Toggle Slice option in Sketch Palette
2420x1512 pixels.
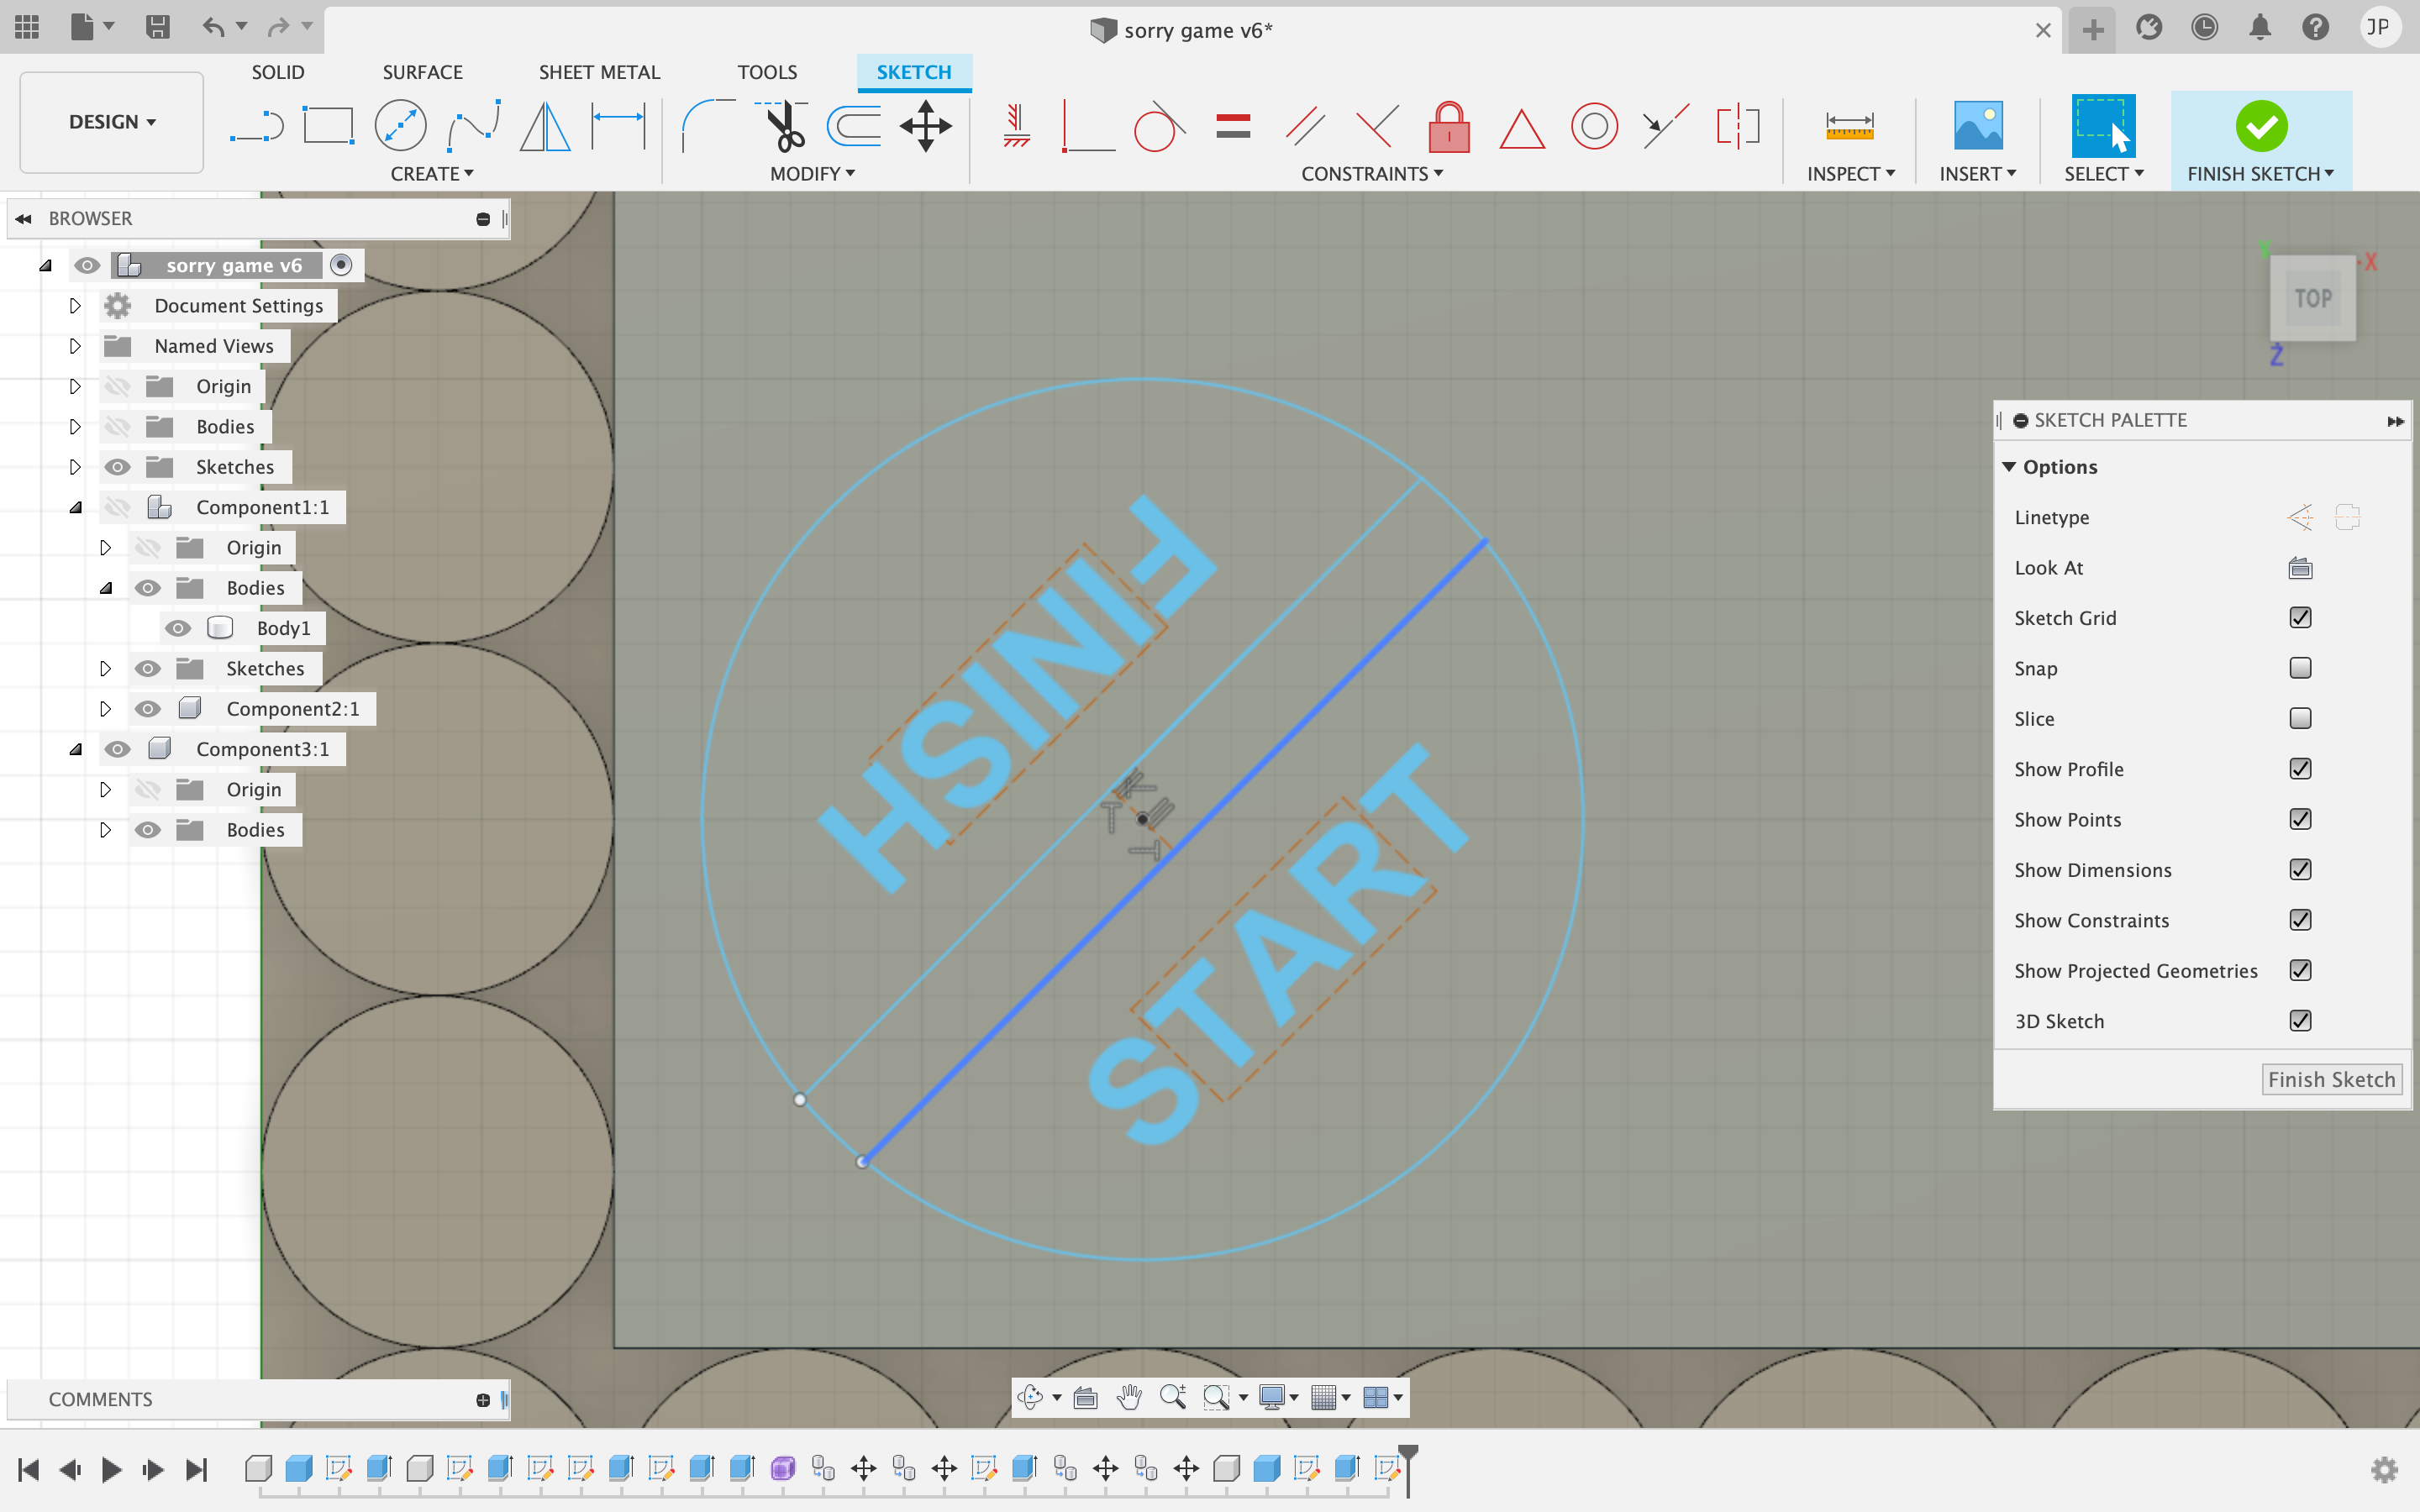(x=2302, y=717)
